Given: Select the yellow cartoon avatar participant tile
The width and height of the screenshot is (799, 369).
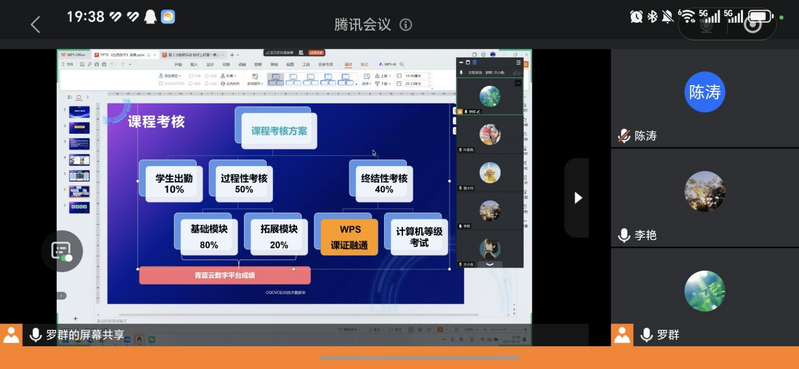Looking at the screenshot, I should coord(490,172).
